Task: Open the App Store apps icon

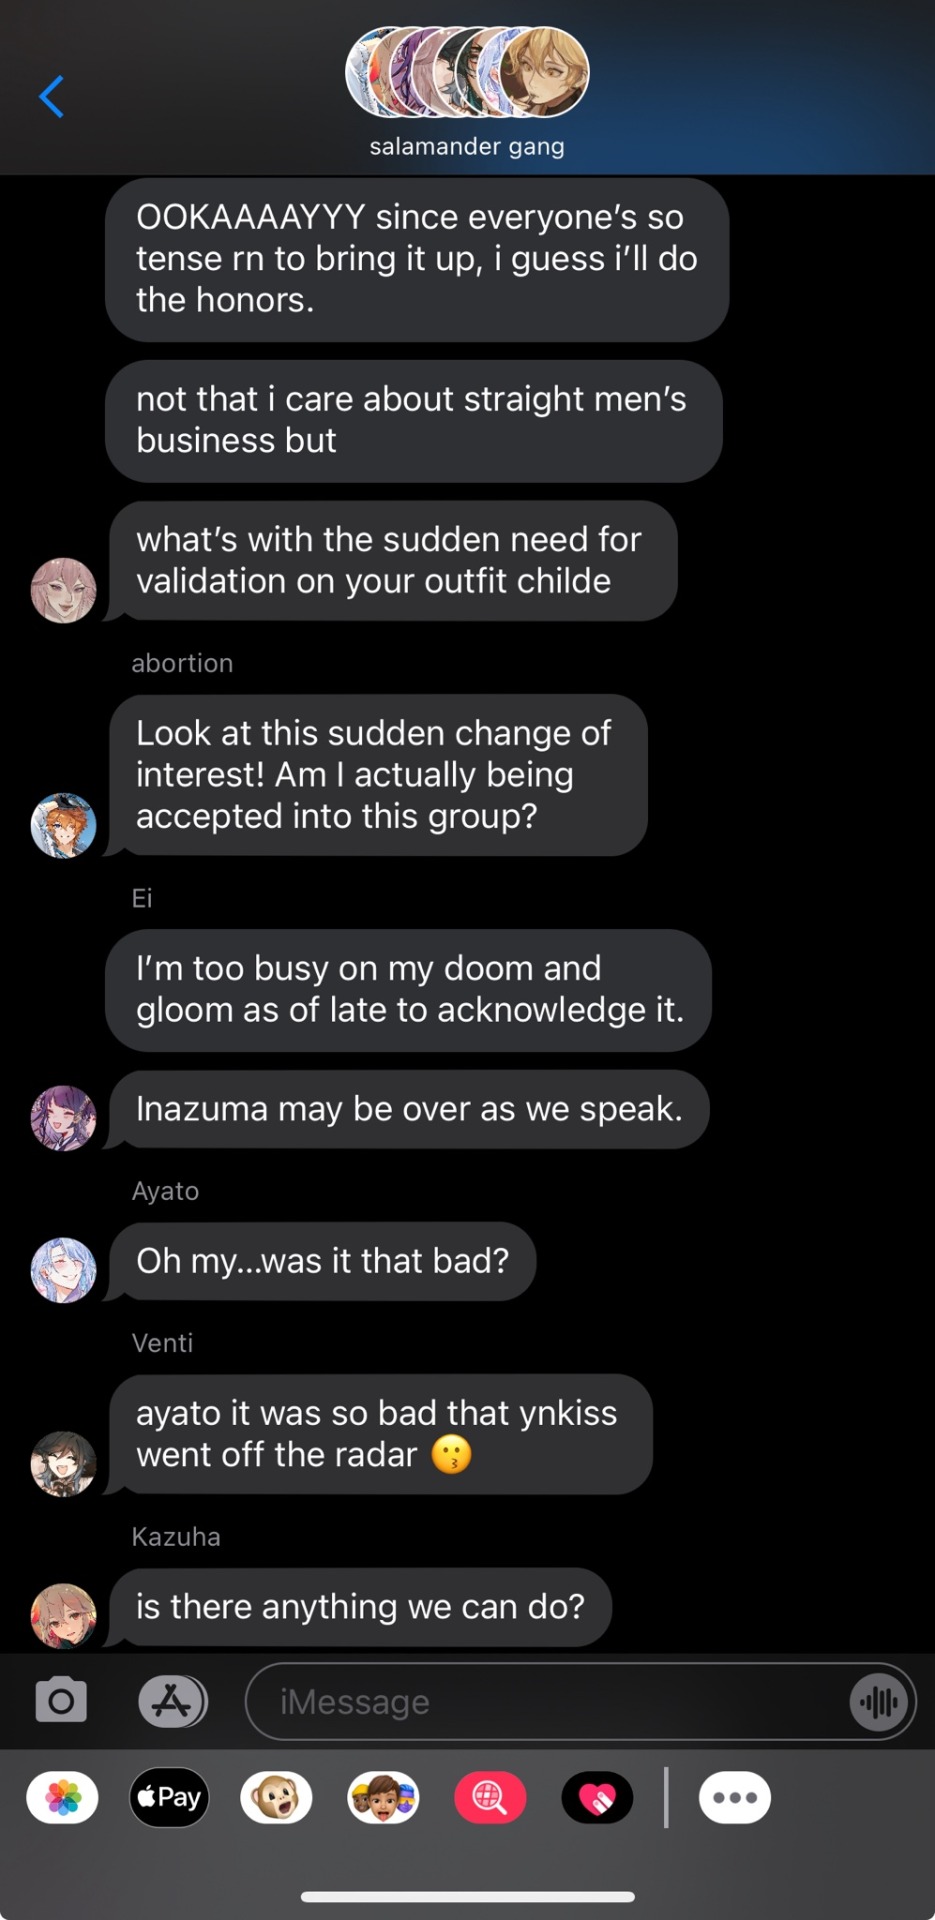Action: point(172,1700)
